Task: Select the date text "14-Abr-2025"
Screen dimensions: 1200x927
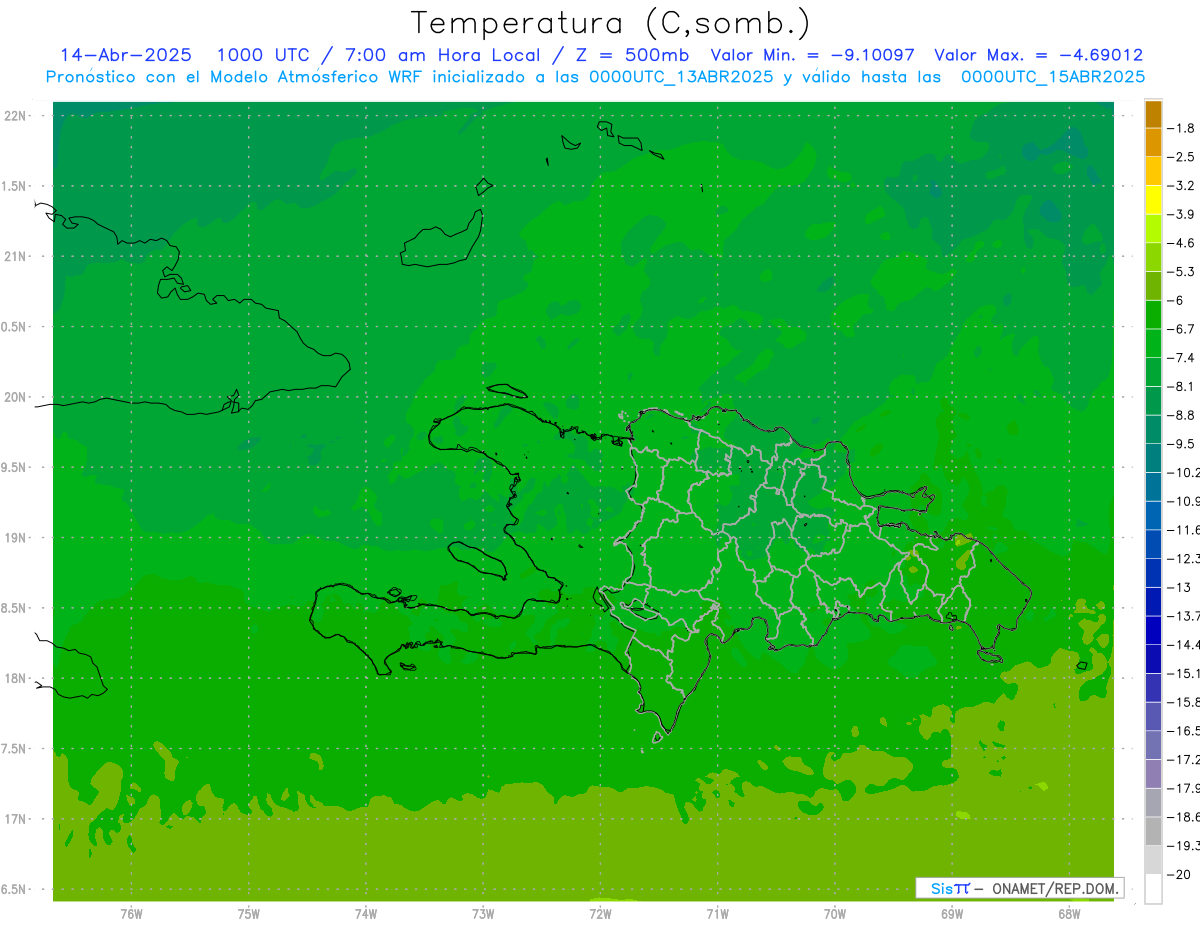Action: tap(126, 55)
